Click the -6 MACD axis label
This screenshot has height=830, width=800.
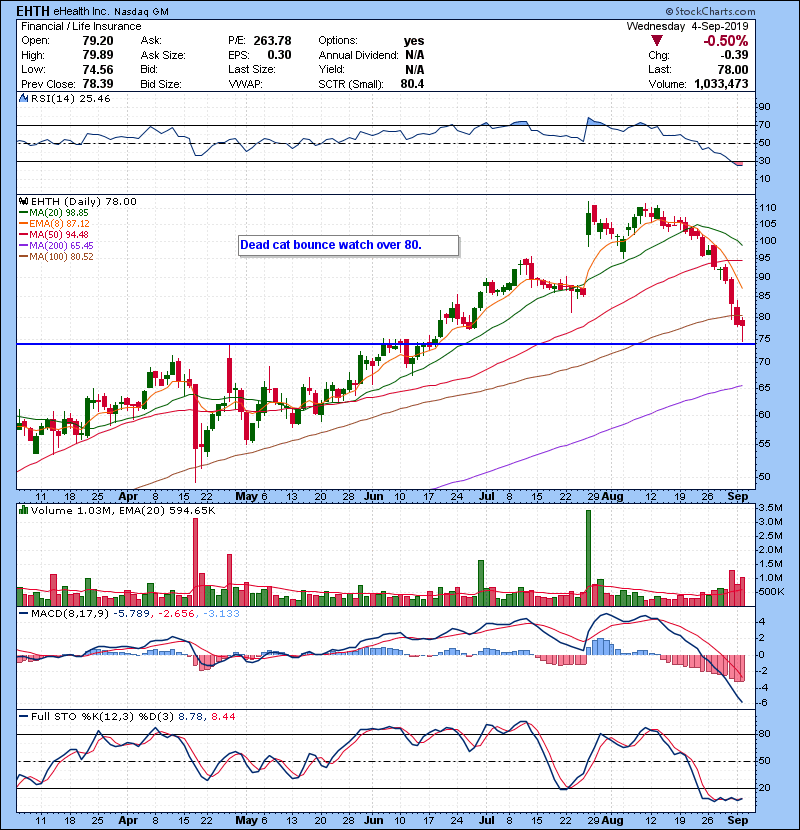coord(763,703)
